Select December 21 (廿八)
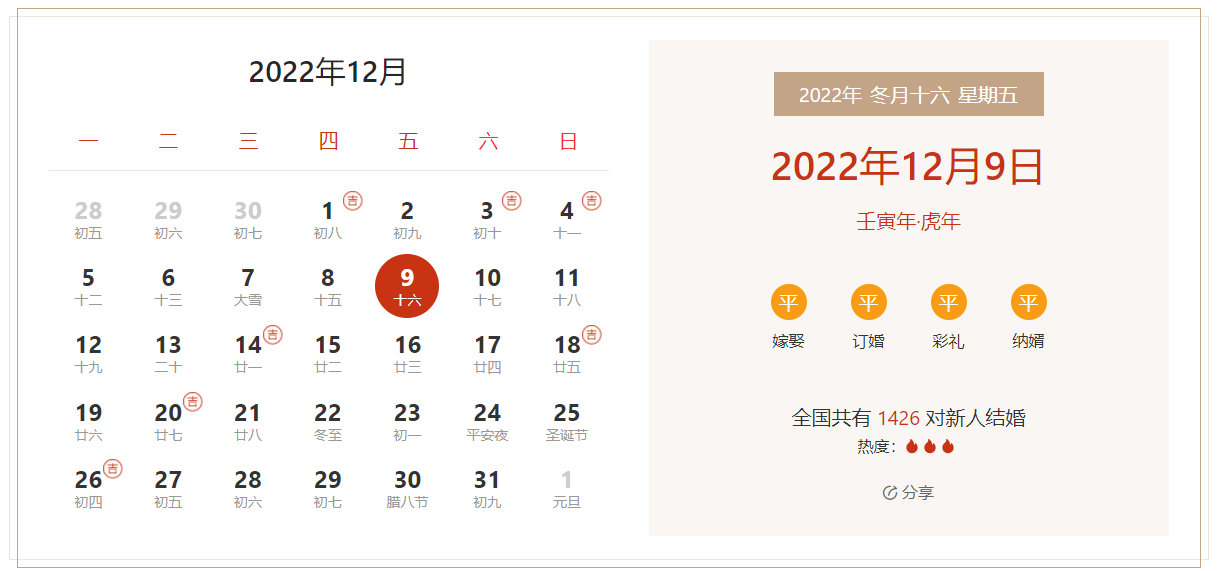1219x571 pixels. pos(248,422)
